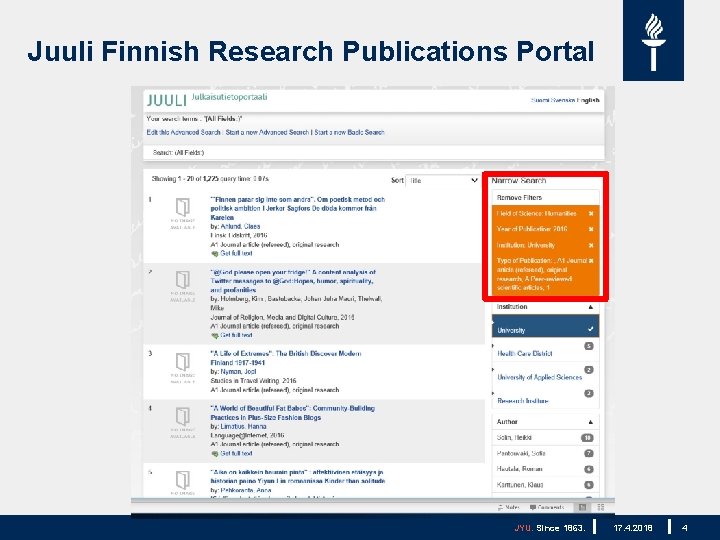Viewport: 720px width, 540px height.
Task: Click the Get full text icon for result 4
Action: click(x=214, y=453)
